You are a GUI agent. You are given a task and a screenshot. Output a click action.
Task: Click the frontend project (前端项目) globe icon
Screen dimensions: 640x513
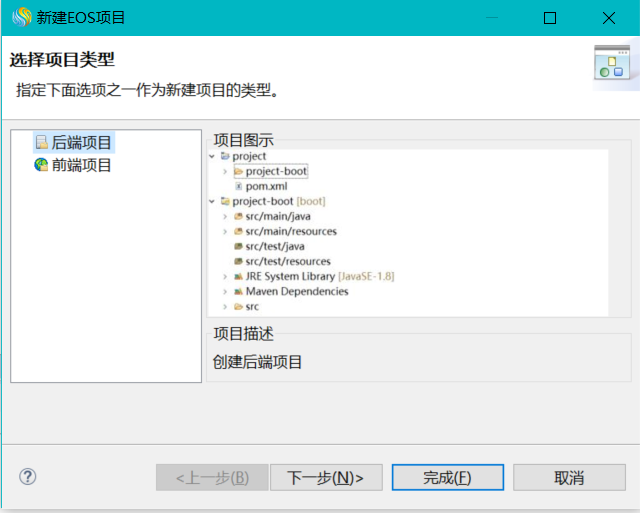pyautogui.click(x=41, y=165)
